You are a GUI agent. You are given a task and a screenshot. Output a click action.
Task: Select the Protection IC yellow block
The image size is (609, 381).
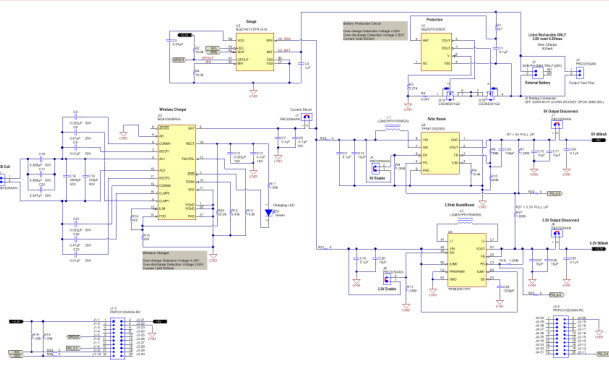click(x=436, y=52)
